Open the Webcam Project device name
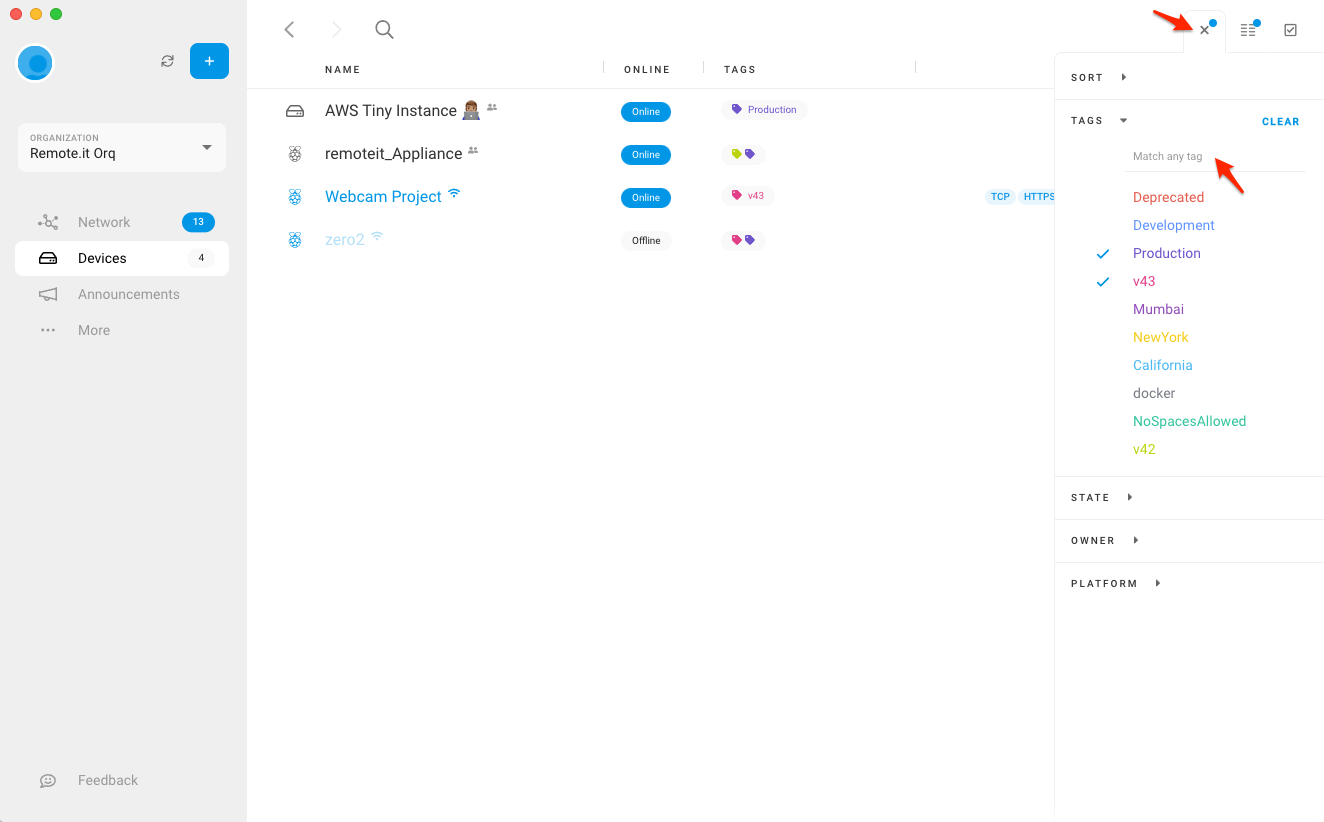The image size is (1324, 822). pyautogui.click(x=383, y=197)
